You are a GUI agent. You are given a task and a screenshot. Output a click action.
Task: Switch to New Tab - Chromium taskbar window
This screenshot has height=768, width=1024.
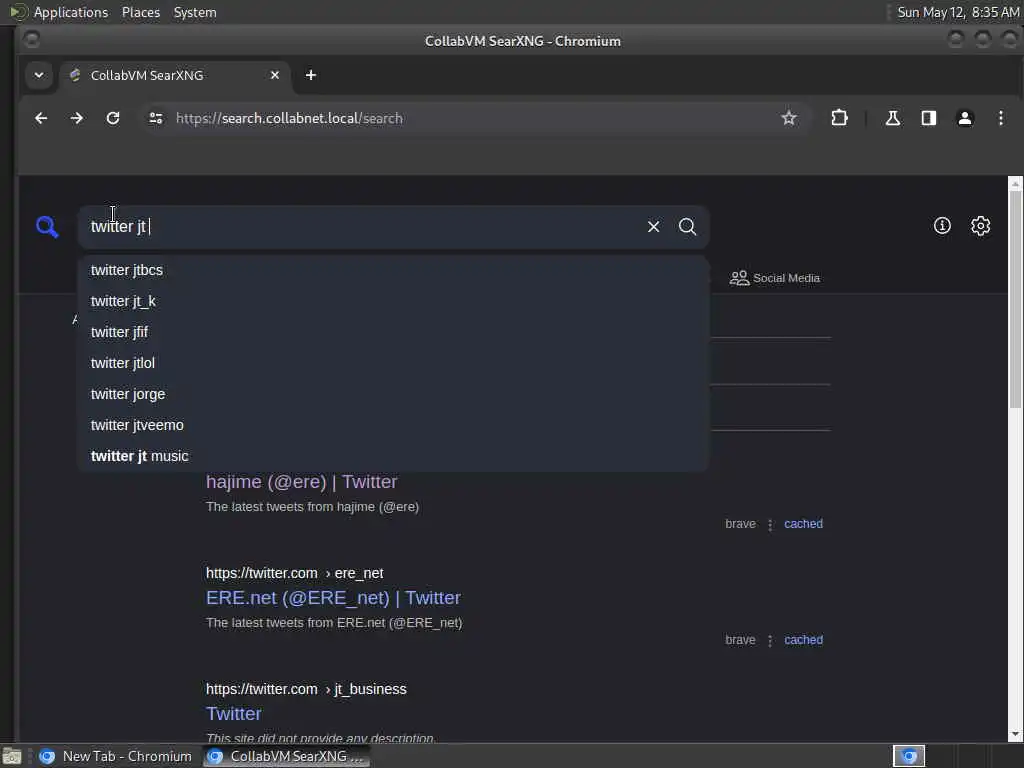click(x=116, y=756)
